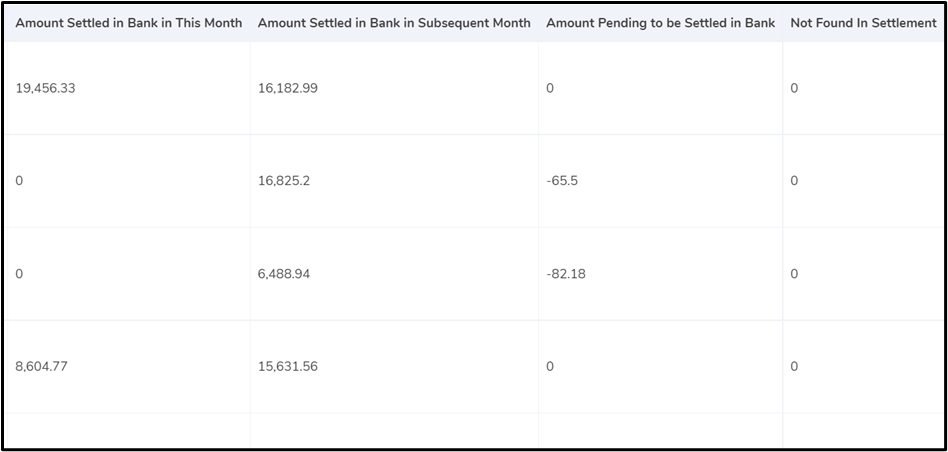The height and width of the screenshot is (452, 948).
Task: Select the cell showing 6,488.94
Action: [284, 274]
